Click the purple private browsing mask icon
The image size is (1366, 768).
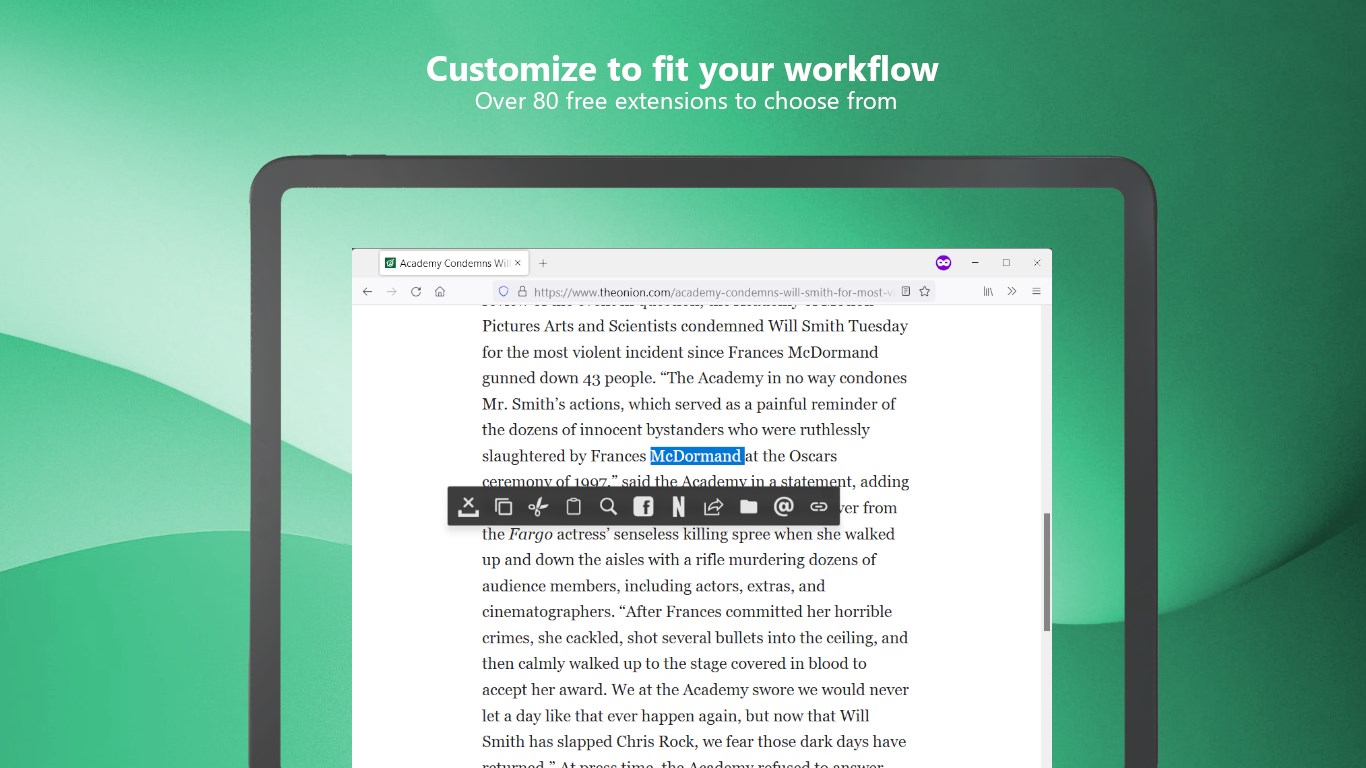[x=943, y=263]
